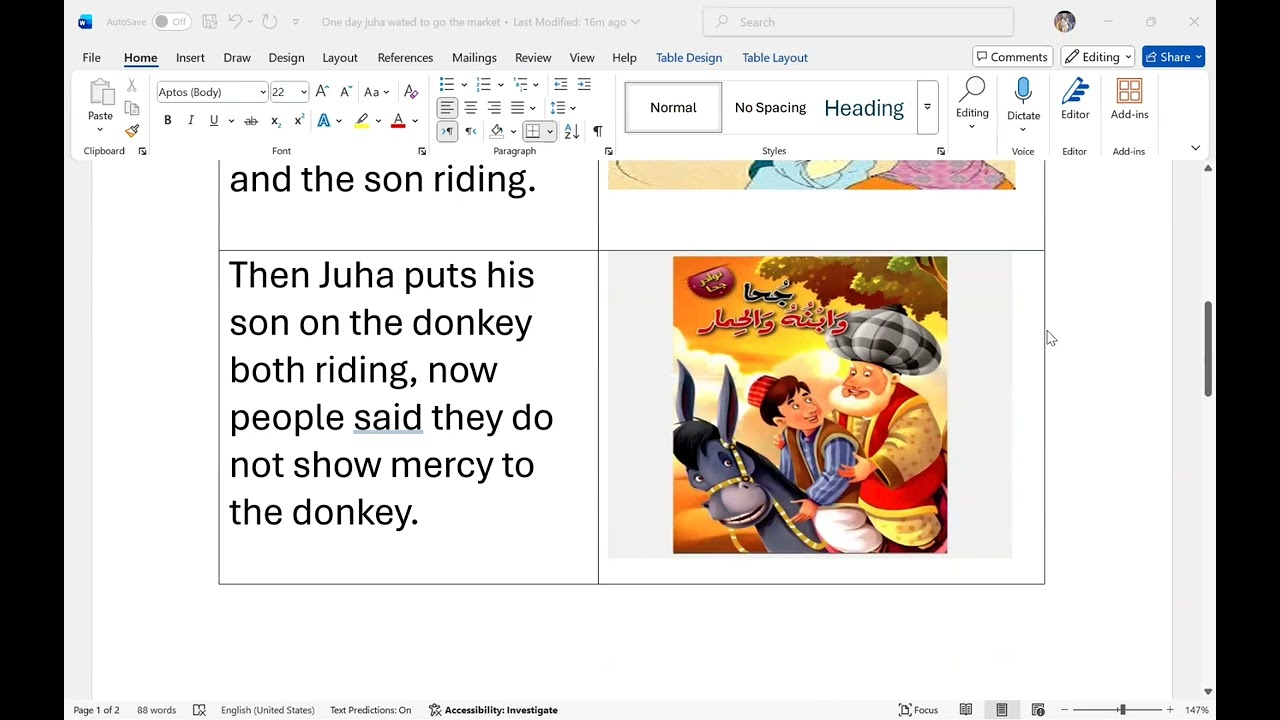Align text right
Screen dimensions: 1280x720
[494, 107]
